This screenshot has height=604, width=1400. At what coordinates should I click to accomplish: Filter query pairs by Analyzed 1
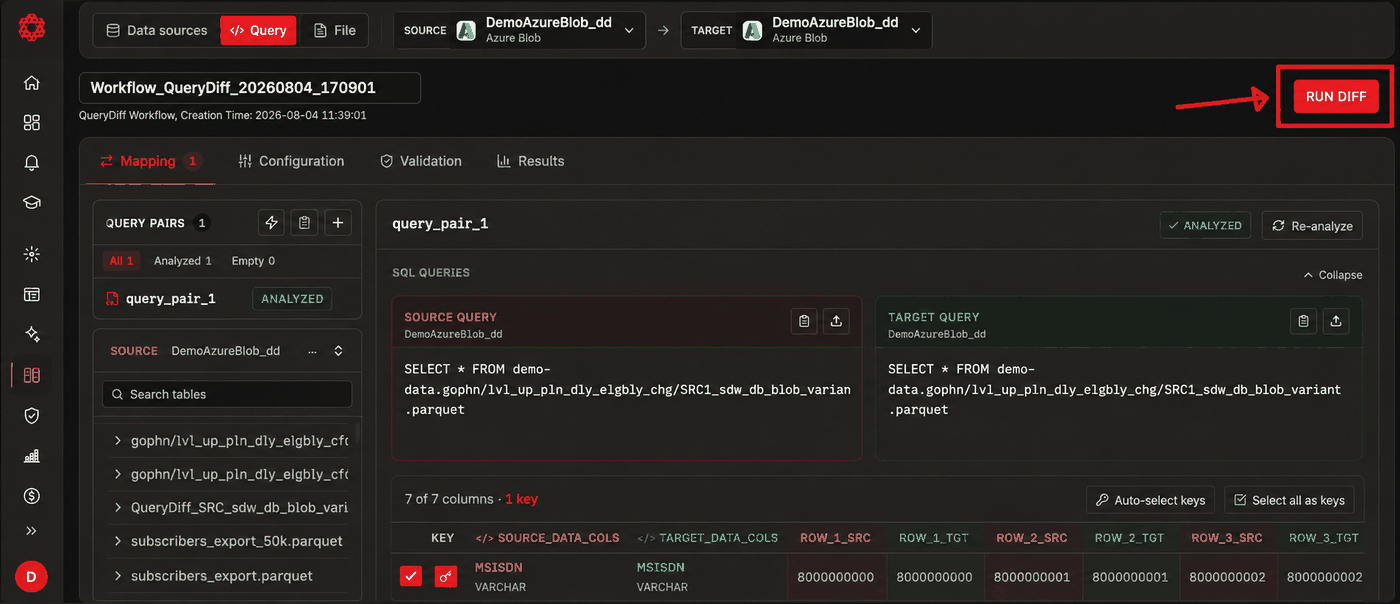pos(183,261)
